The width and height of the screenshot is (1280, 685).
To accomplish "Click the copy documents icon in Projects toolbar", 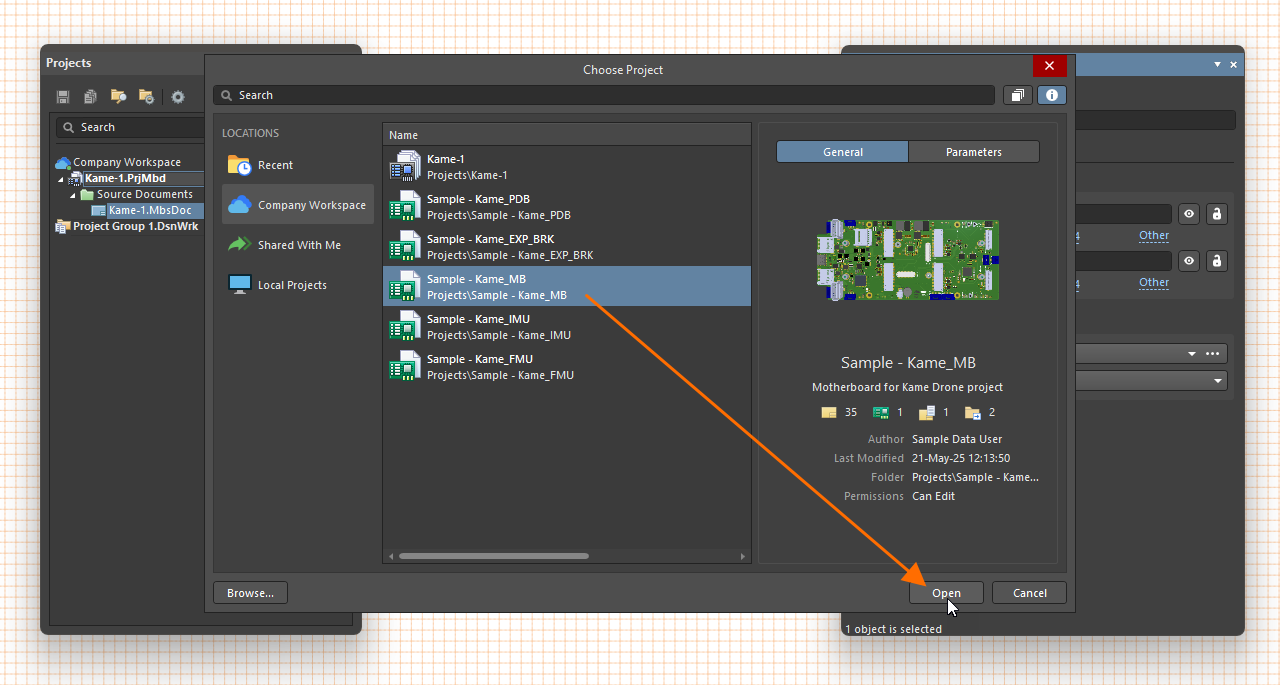I will pyautogui.click(x=90, y=97).
